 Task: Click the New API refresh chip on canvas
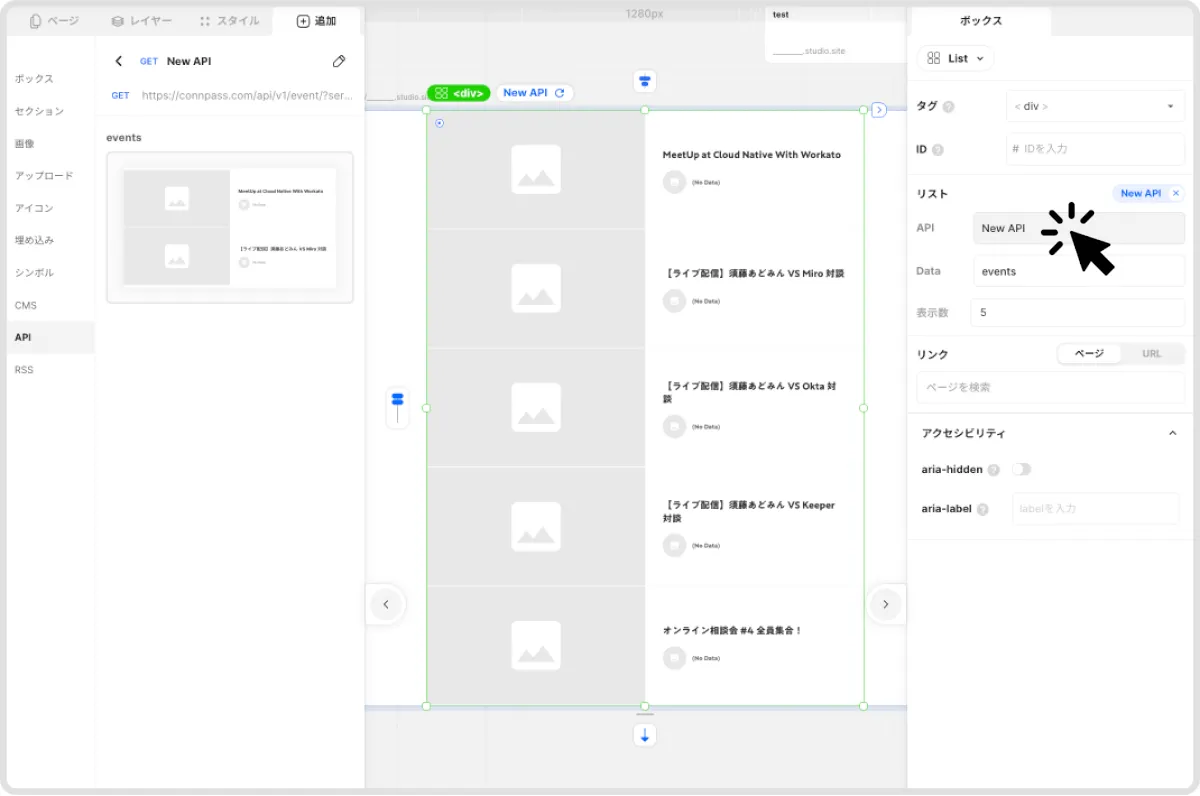[534, 93]
